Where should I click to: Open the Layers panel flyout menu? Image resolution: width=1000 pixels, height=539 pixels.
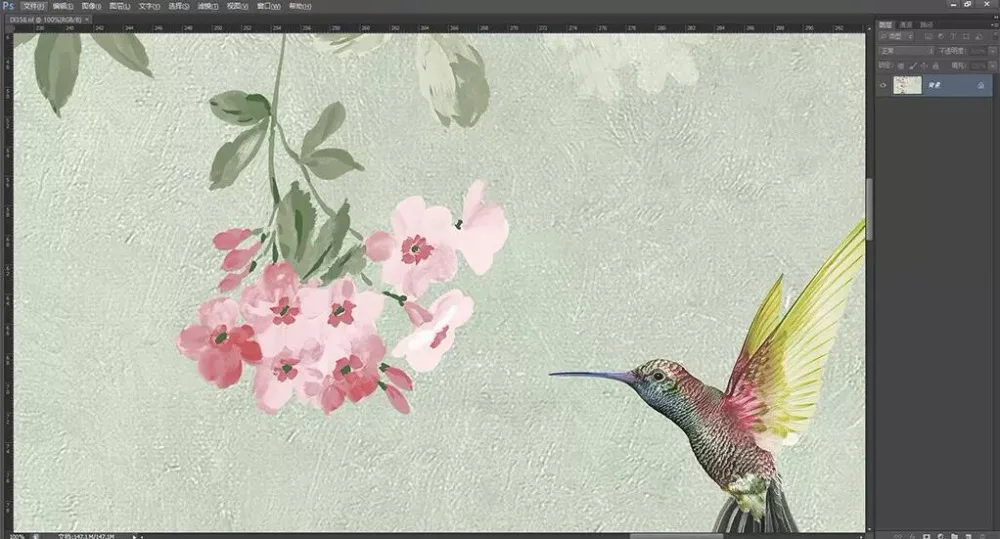point(995,25)
